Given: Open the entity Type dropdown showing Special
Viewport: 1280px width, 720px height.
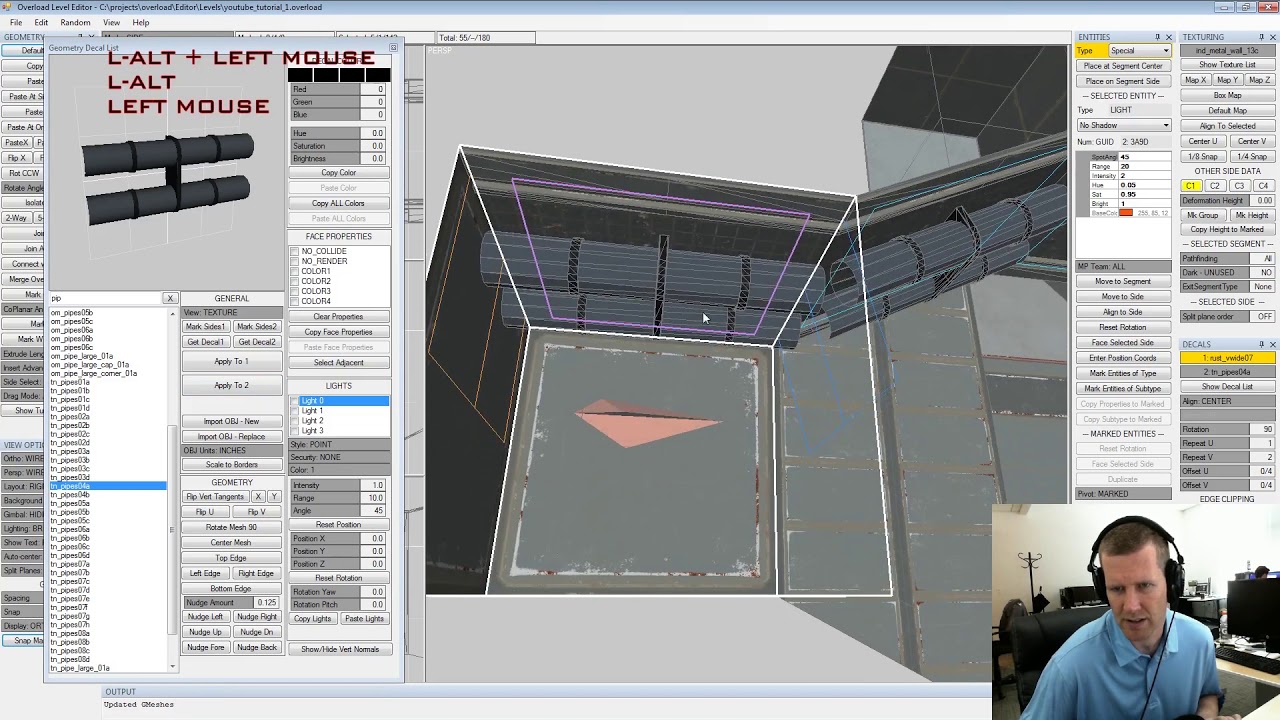Looking at the screenshot, I should point(1138,51).
